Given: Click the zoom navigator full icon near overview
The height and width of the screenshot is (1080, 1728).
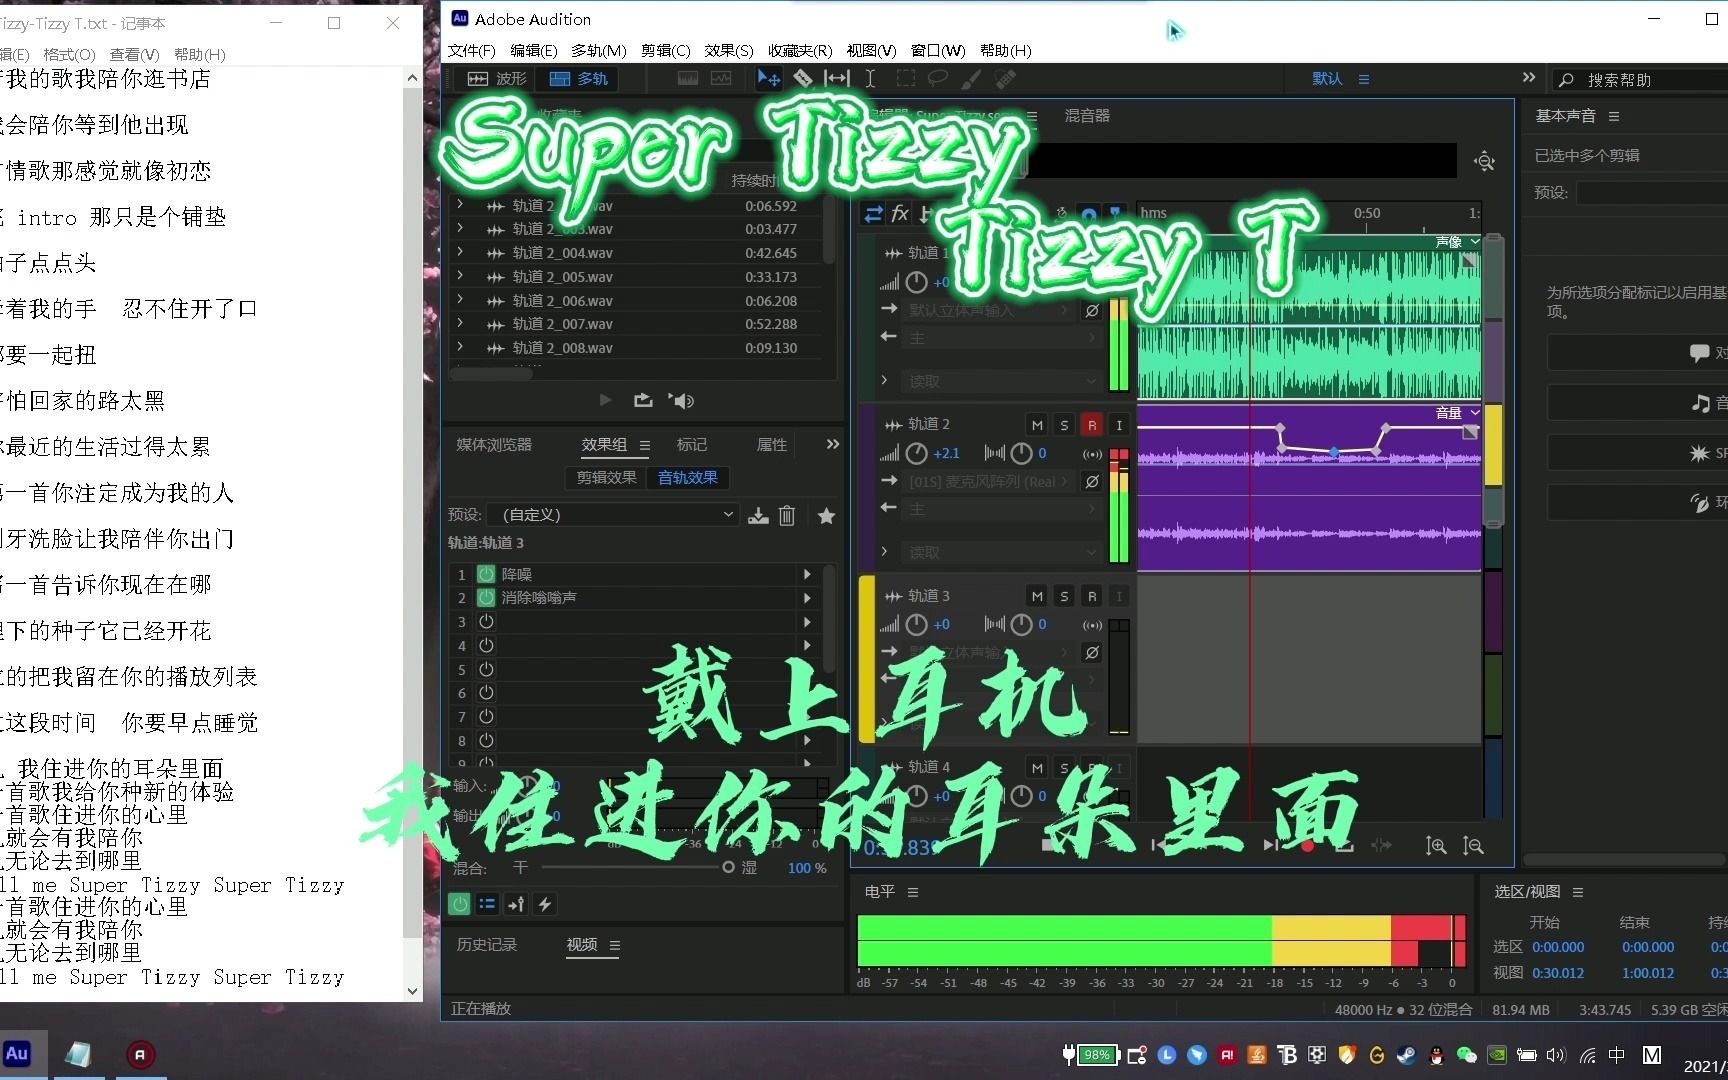Looking at the screenshot, I should (x=1485, y=160).
